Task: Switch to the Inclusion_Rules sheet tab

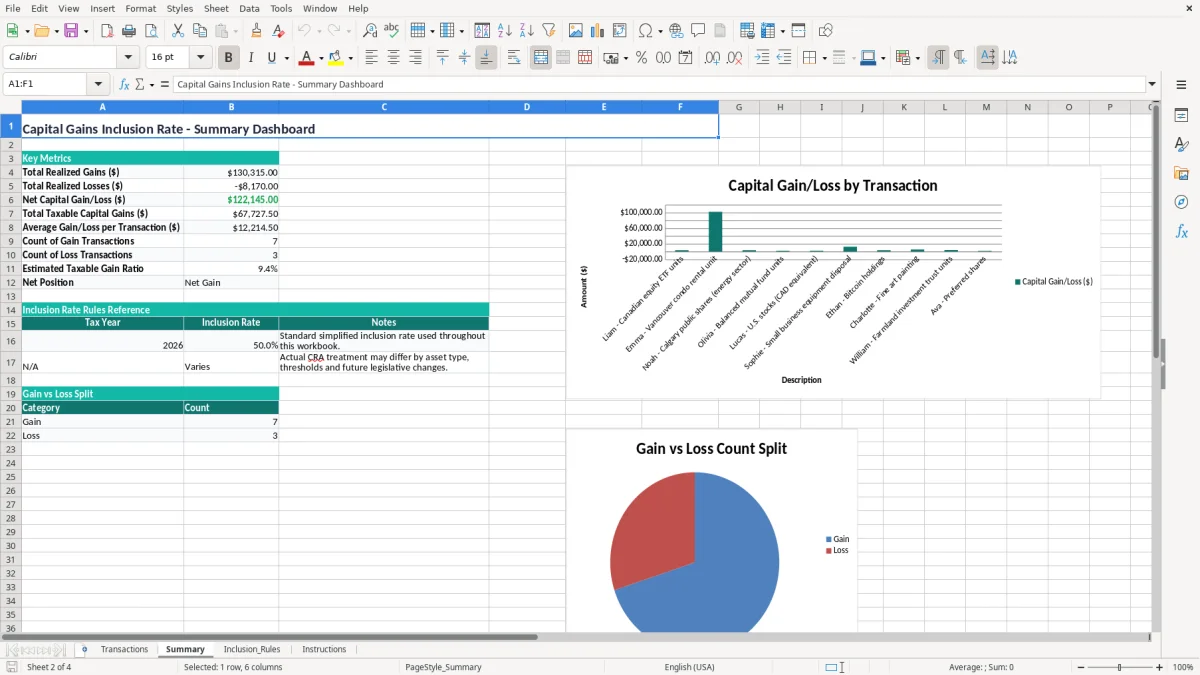Action: point(251,649)
